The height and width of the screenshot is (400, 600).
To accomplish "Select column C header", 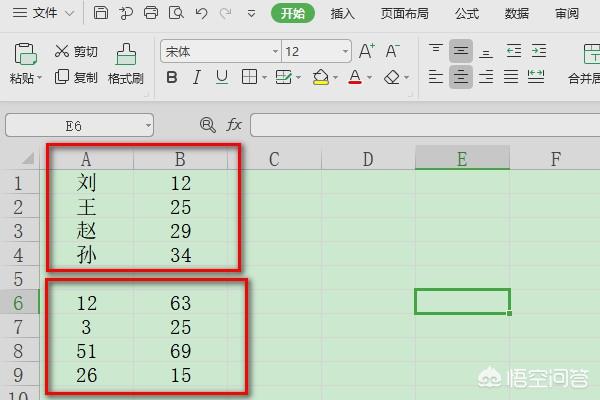I will coord(274,159).
